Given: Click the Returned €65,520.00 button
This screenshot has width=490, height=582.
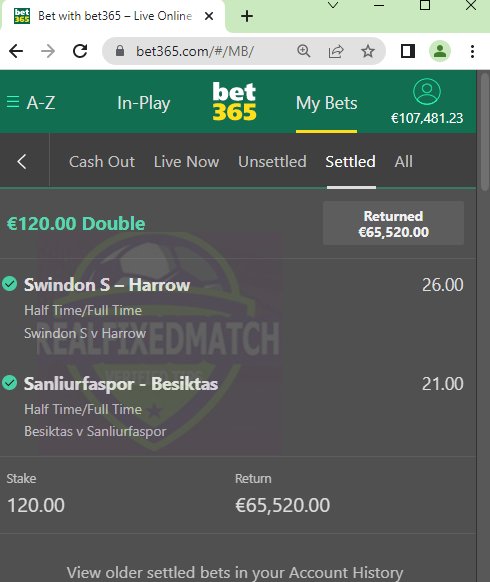Looking at the screenshot, I should (393, 223).
